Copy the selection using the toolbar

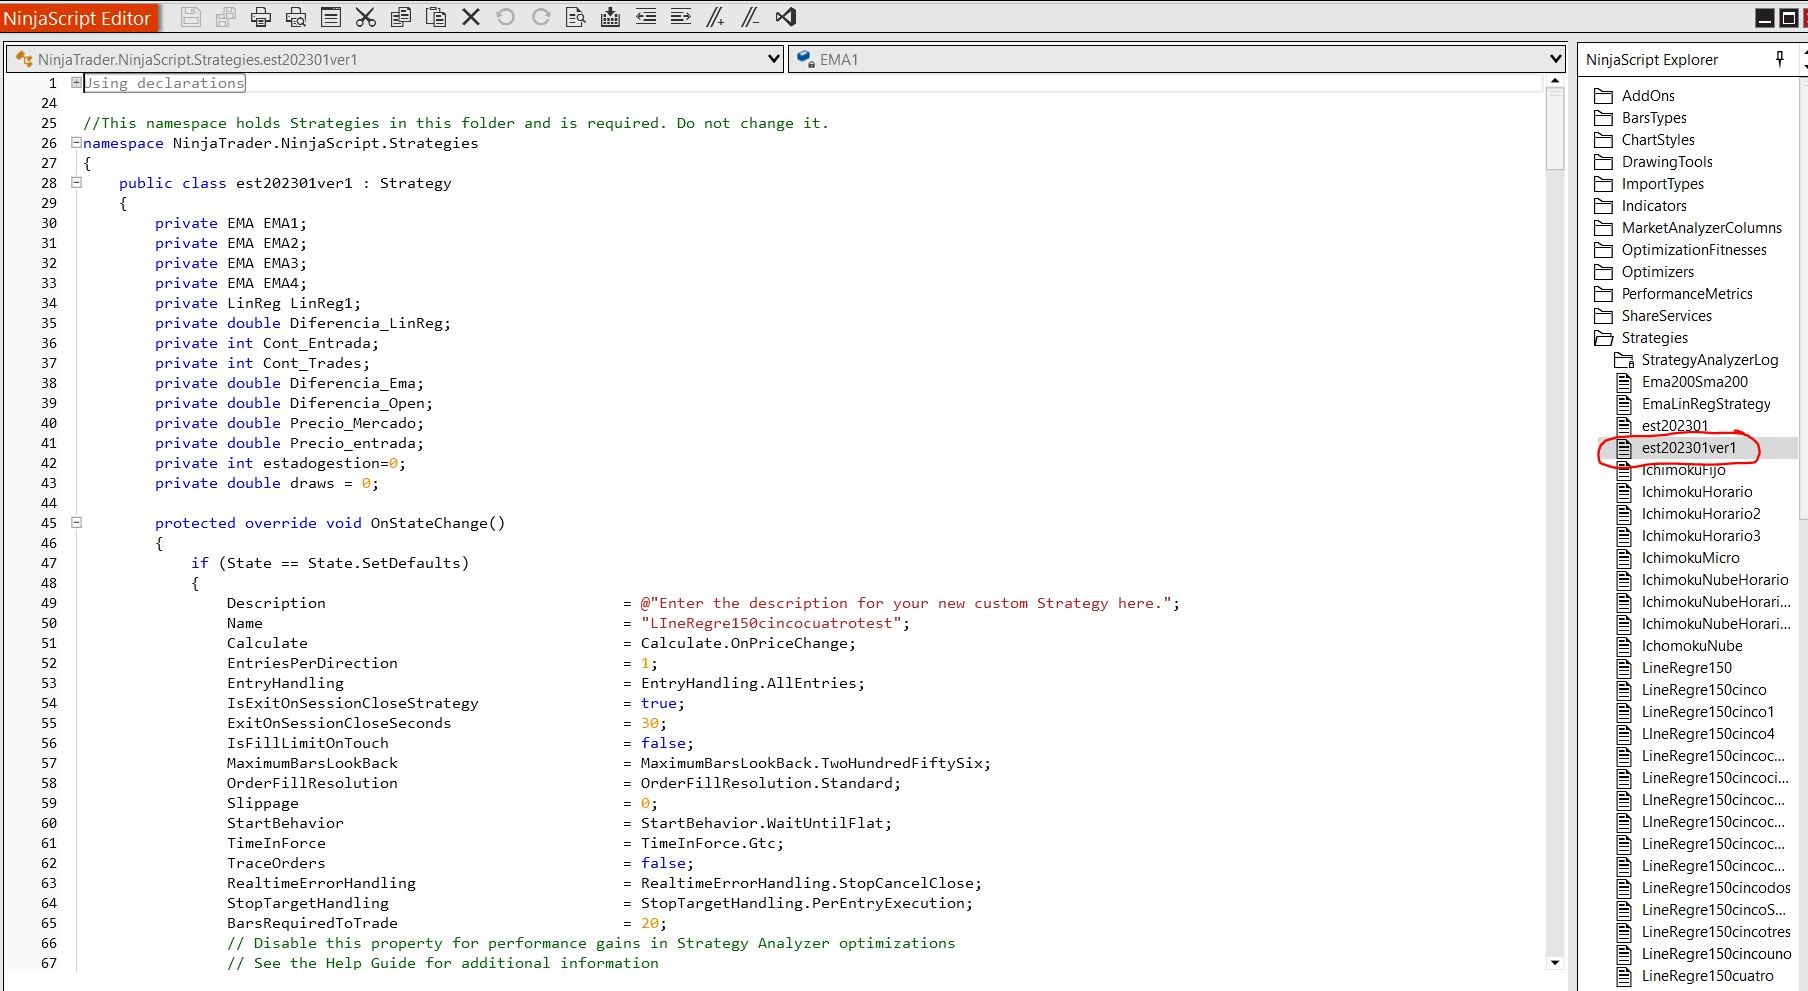[x=401, y=17]
